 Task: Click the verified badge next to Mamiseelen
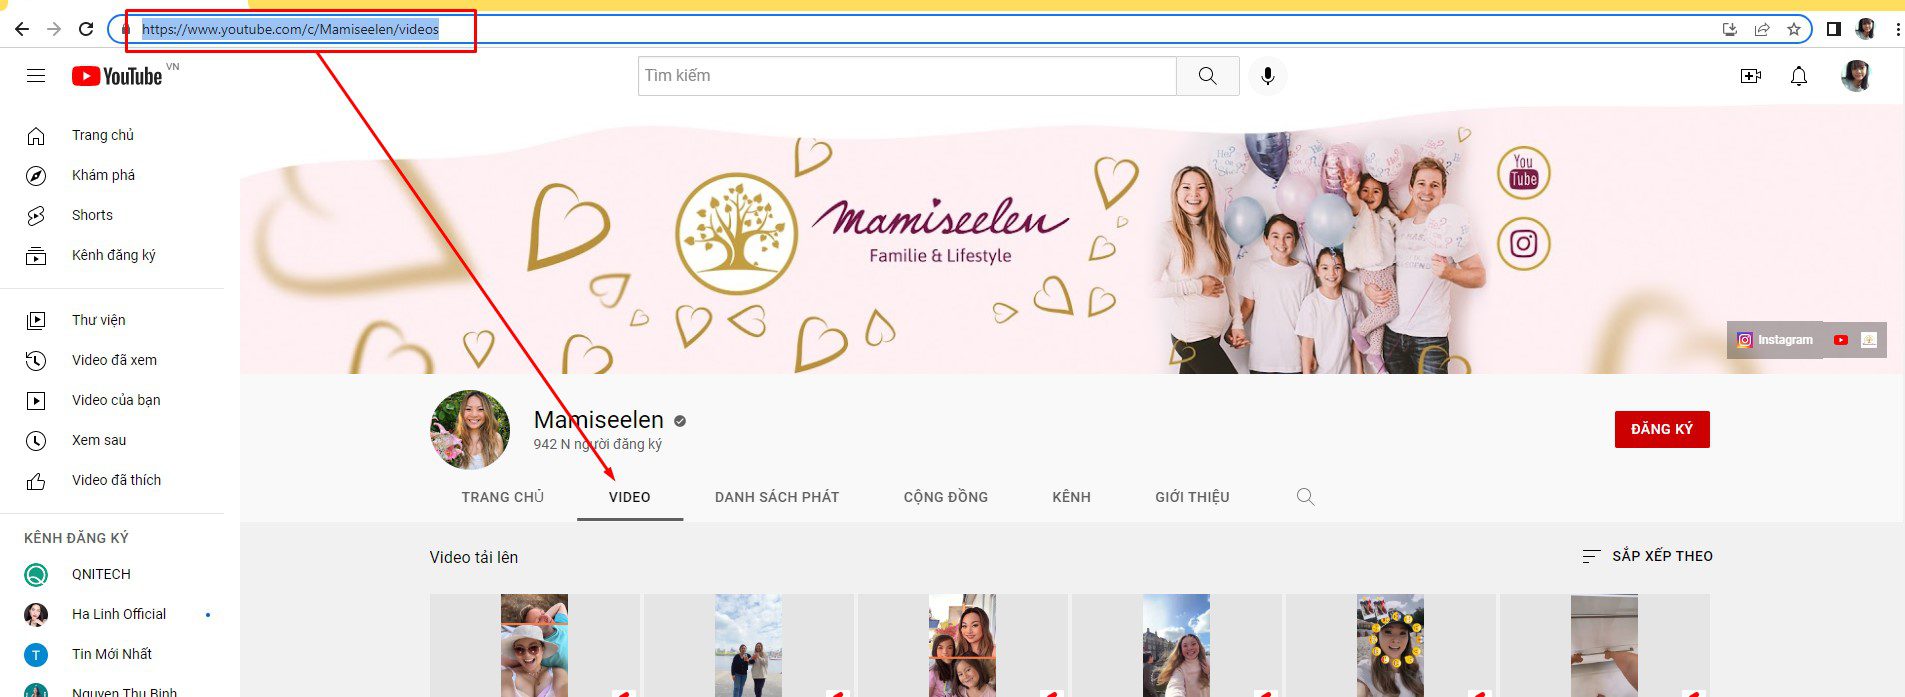click(x=680, y=421)
